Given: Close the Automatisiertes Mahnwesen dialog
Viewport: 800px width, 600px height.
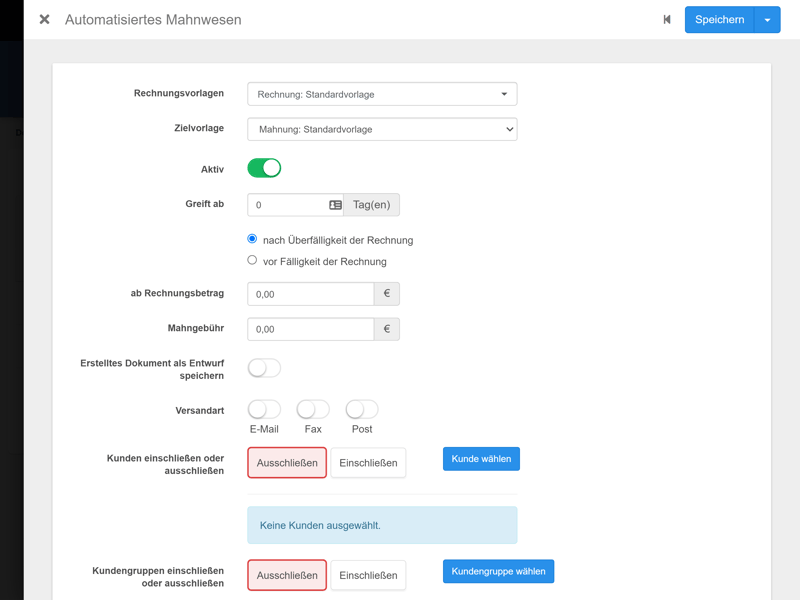Looking at the screenshot, I should (44, 19).
